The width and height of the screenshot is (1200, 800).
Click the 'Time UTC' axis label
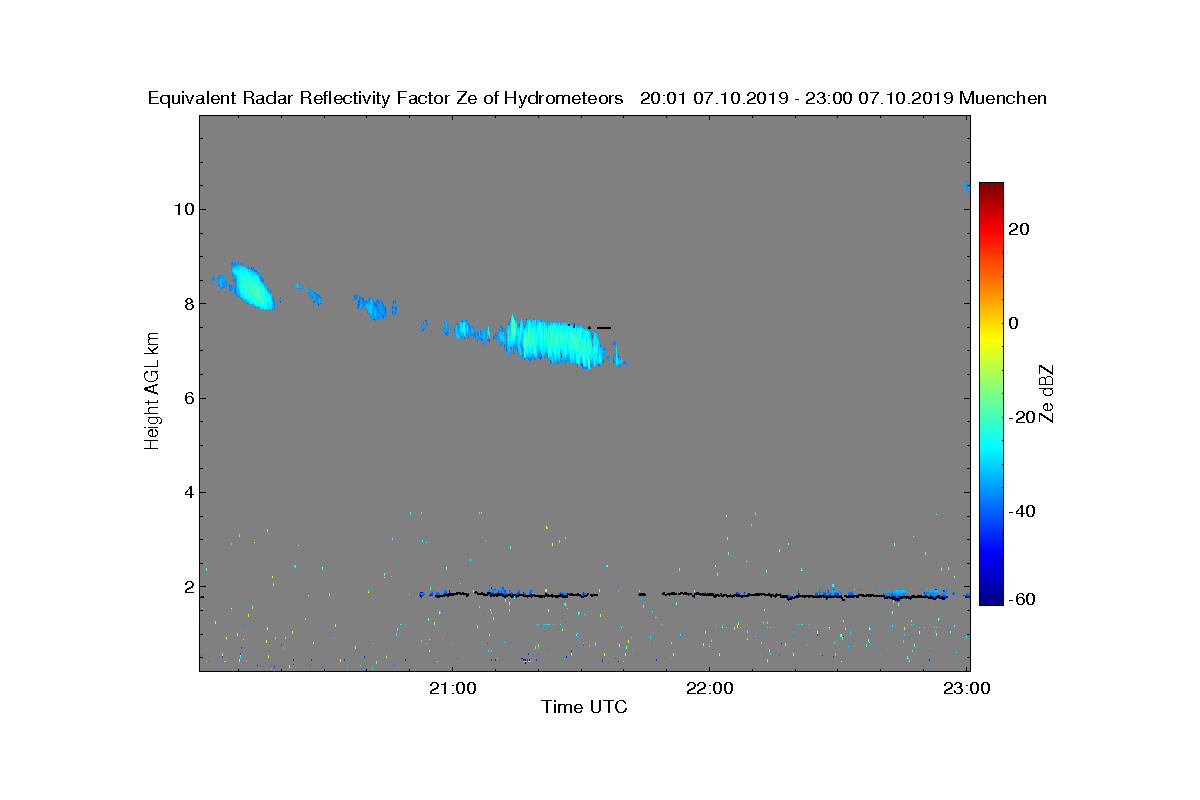click(585, 707)
